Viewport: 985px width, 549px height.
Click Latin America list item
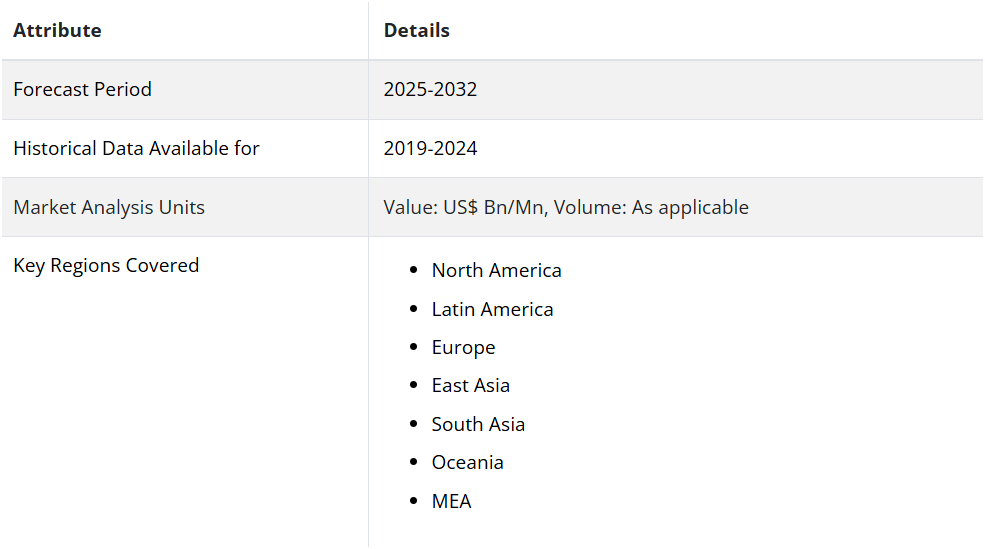(x=492, y=309)
